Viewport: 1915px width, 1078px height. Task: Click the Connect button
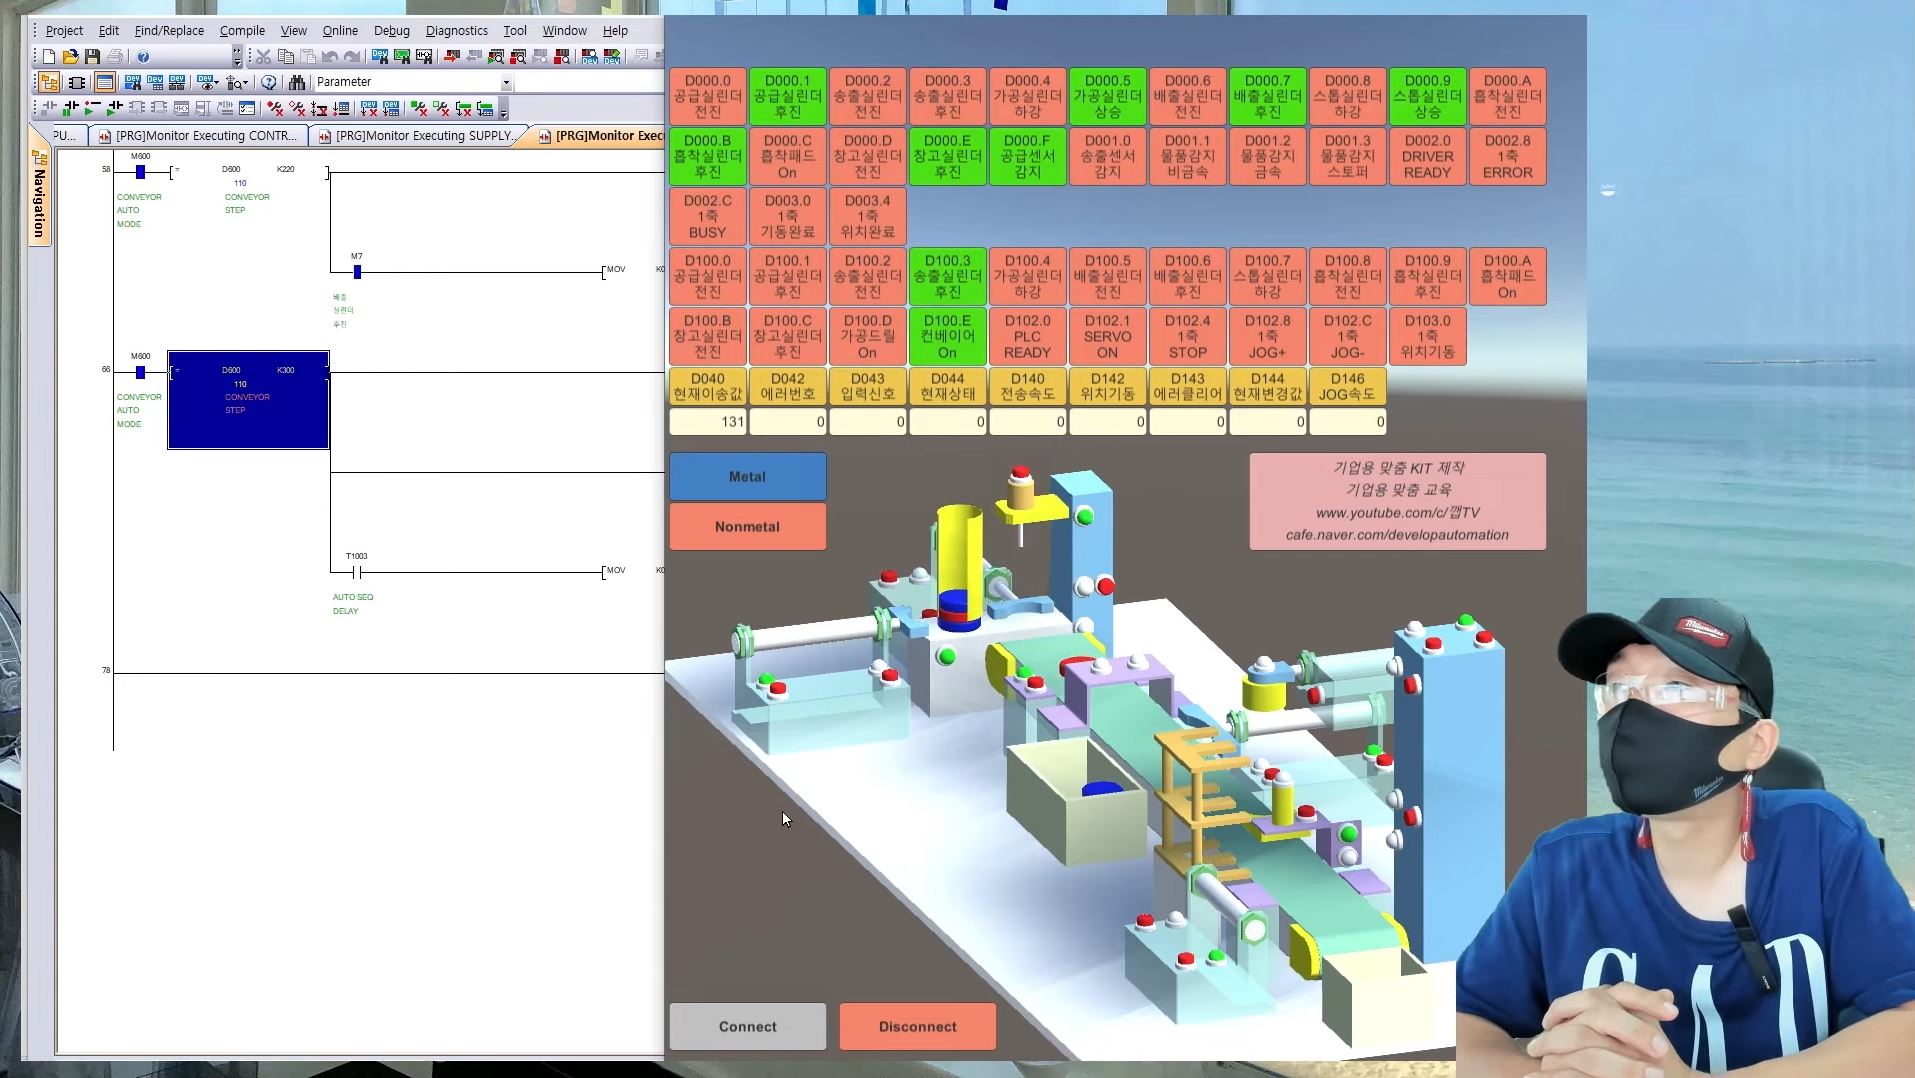tap(747, 1026)
